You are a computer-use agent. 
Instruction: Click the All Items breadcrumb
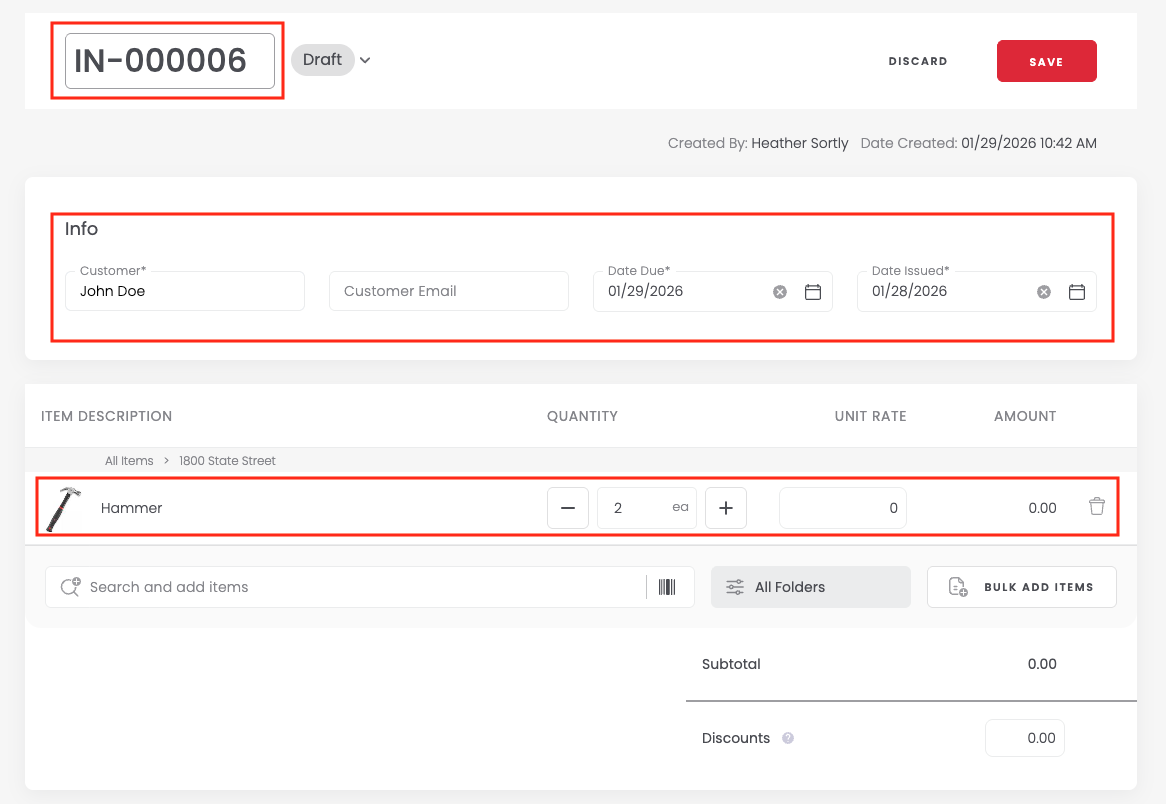[x=129, y=461]
